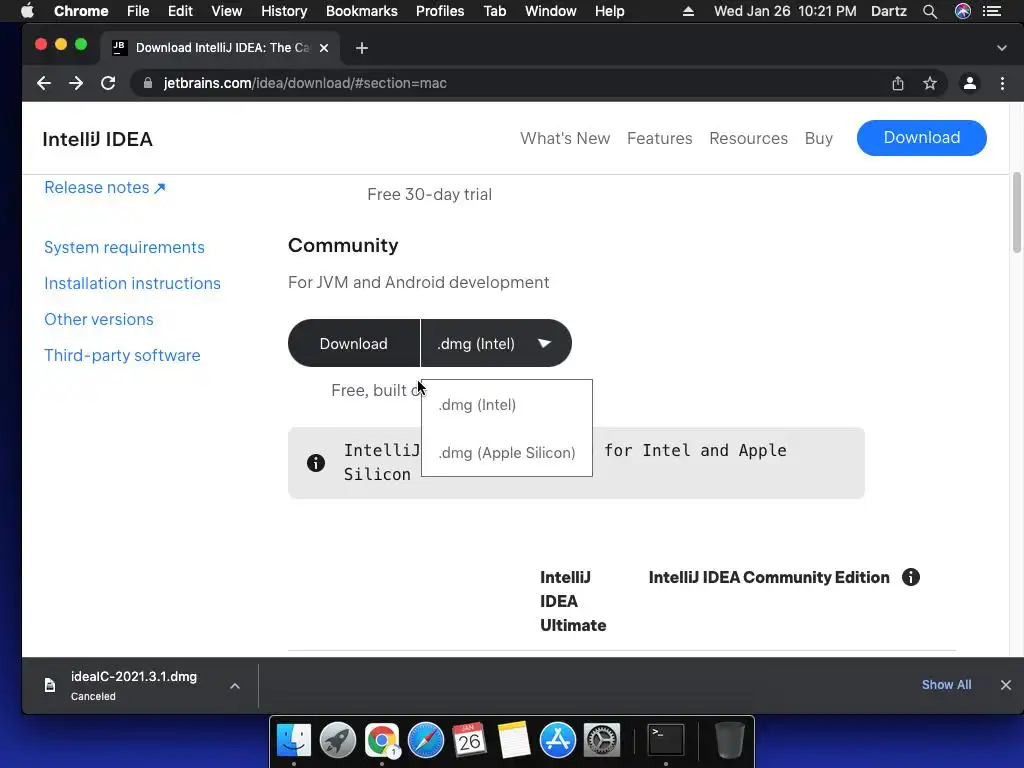The image size is (1024, 768).
Task: Select .dmg (Intel) from the dropdown list
Action: tap(477, 405)
